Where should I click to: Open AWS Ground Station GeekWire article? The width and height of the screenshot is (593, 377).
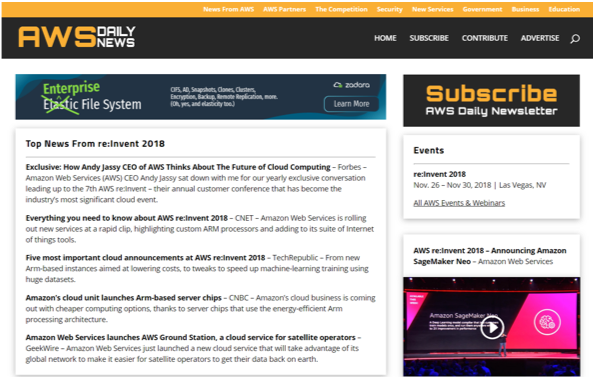(x=191, y=337)
